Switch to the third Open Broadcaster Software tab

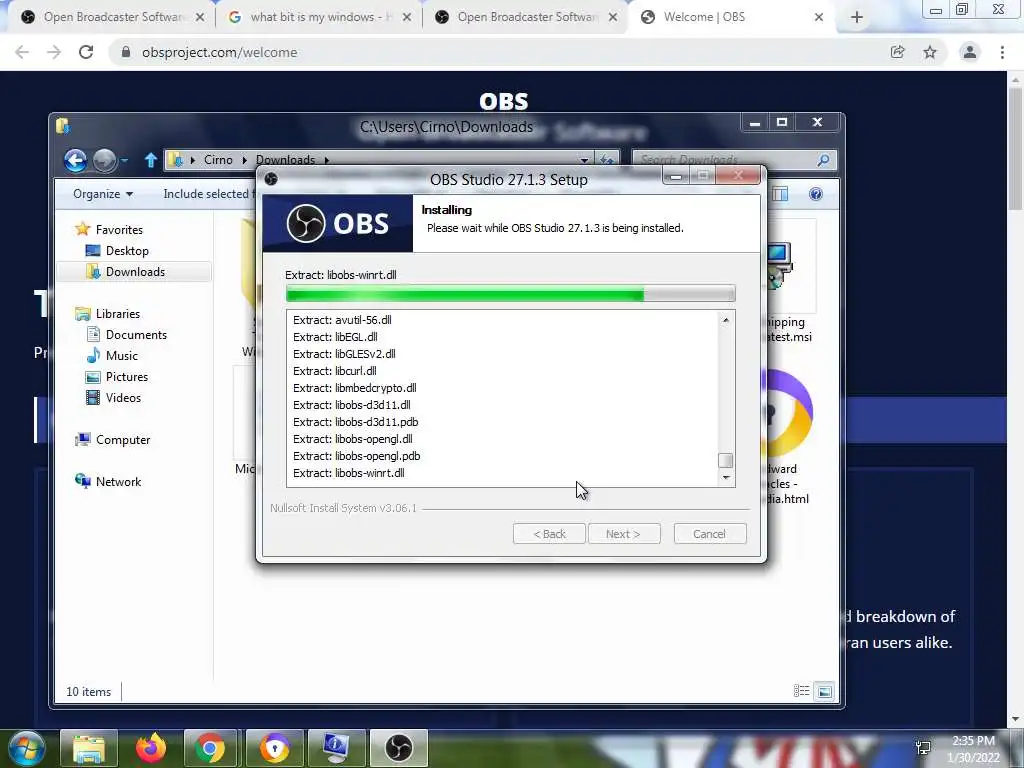(525, 18)
